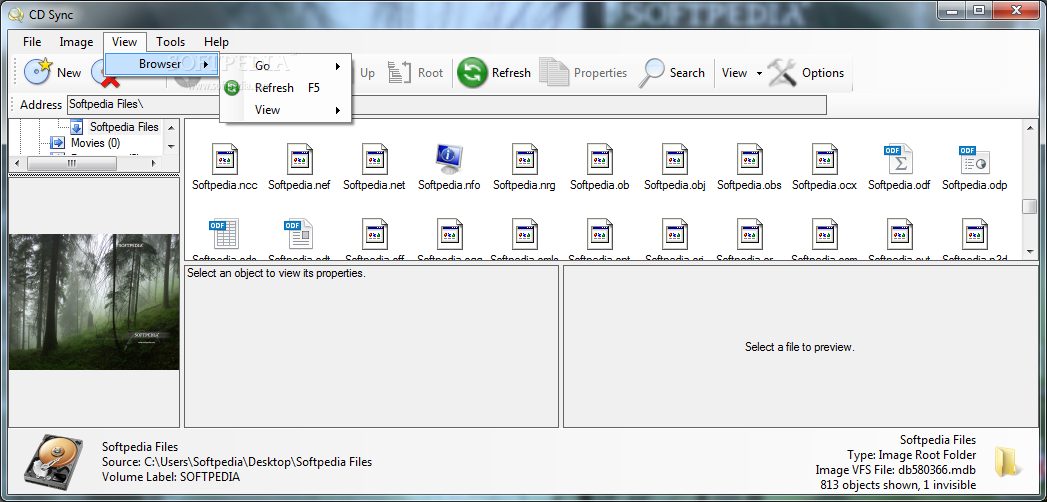Image resolution: width=1047 pixels, height=502 pixels.
Task: Click the Softpedia.ob file name
Action: pos(600,186)
